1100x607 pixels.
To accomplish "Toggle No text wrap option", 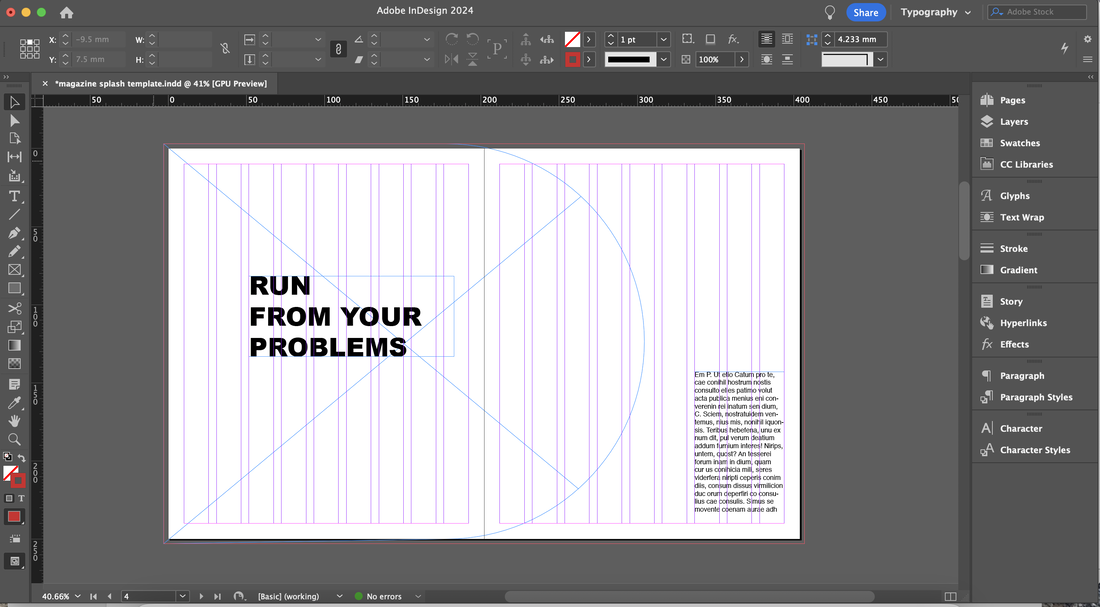I will (x=767, y=39).
